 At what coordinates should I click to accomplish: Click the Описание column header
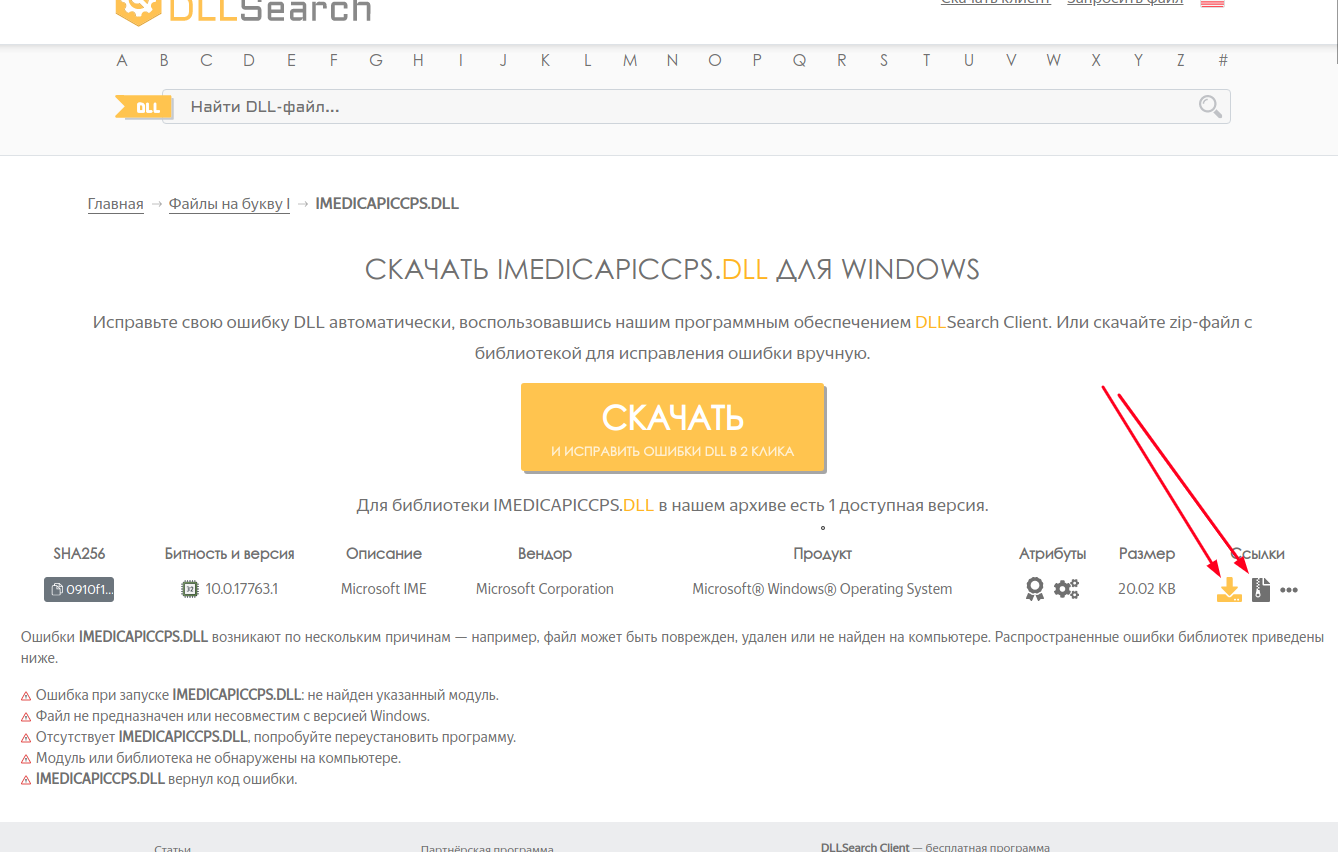point(384,553)
